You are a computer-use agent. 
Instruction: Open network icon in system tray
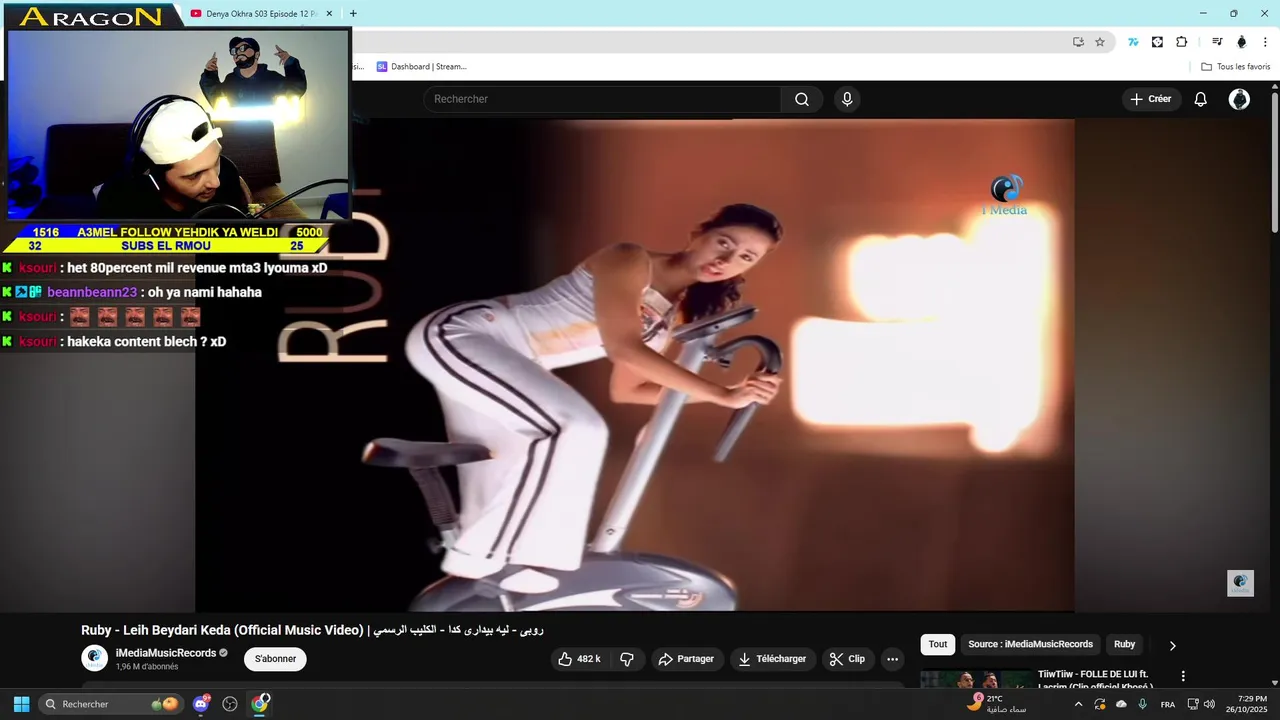coord(1193,704)
